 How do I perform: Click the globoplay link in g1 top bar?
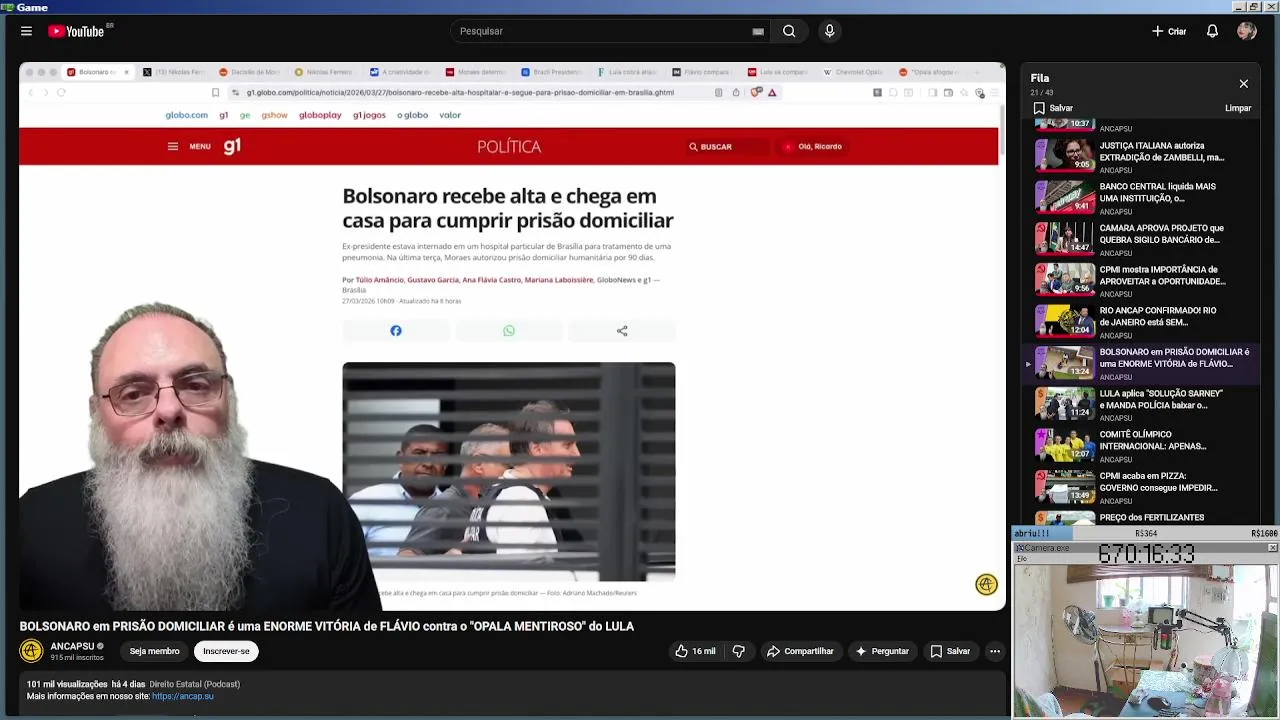tap(320, 115)
